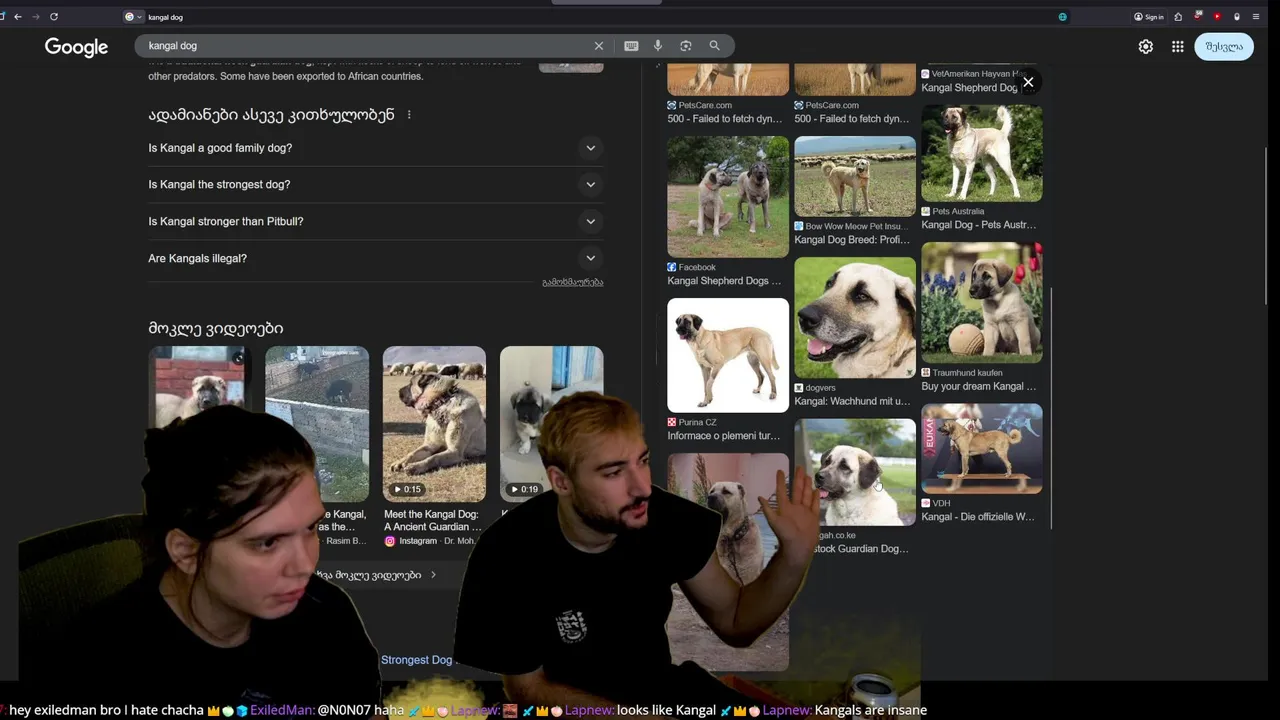Open the Purina CZ Kangal image

[728, 355]
